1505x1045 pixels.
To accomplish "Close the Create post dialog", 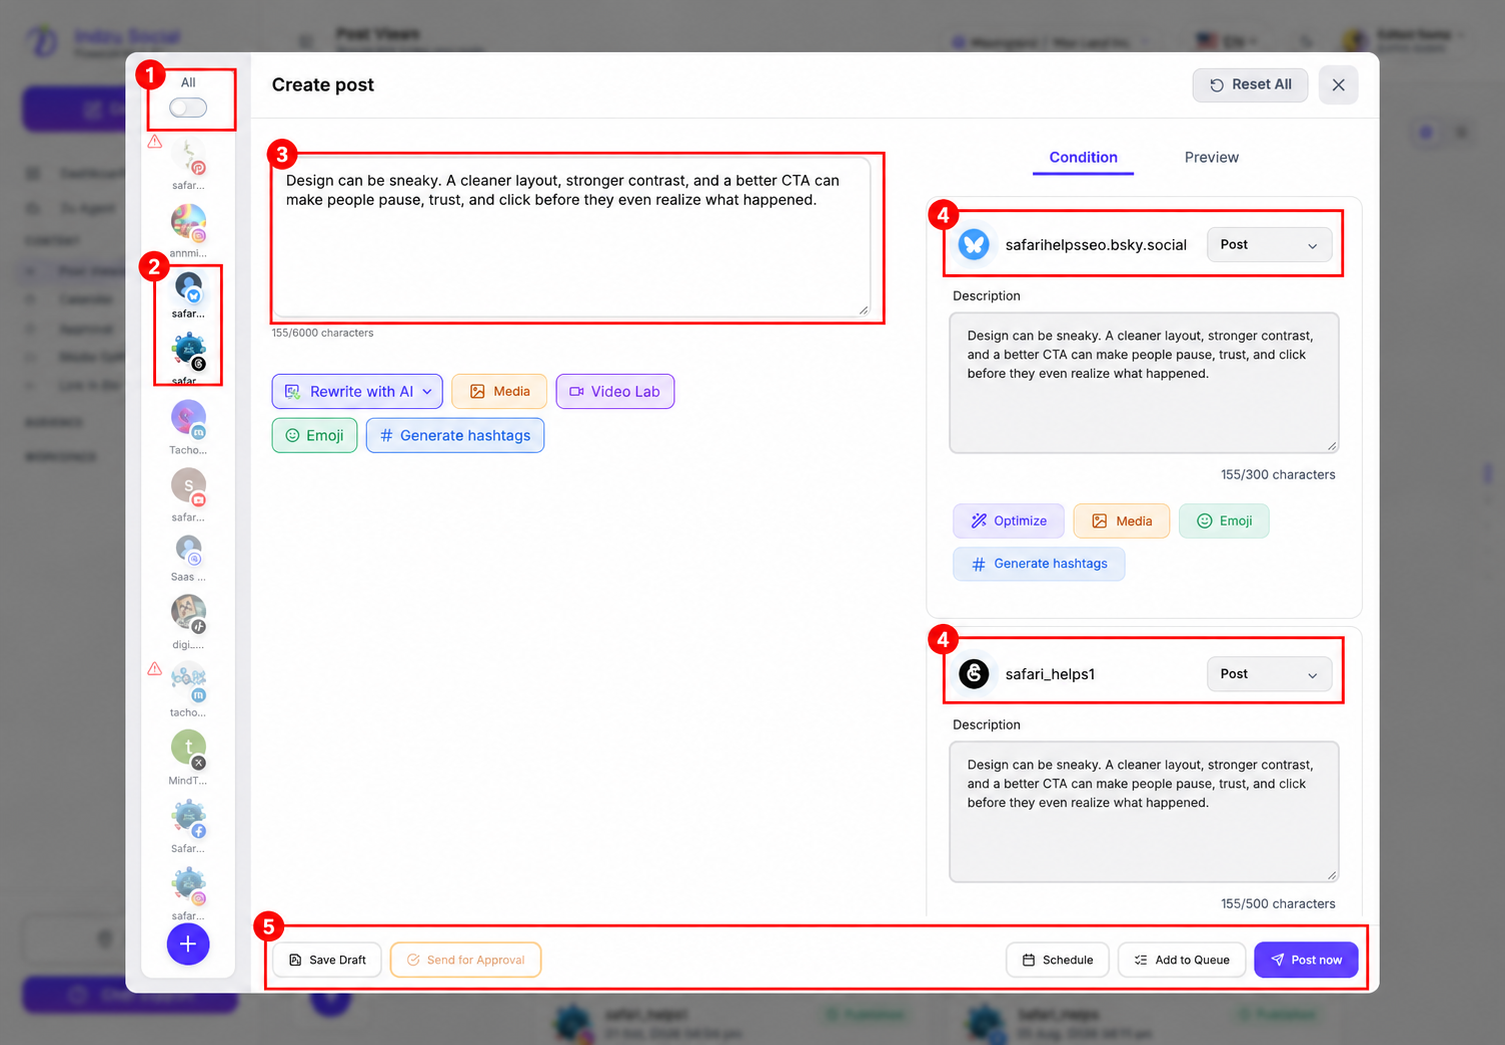I will click(1338, 85).
